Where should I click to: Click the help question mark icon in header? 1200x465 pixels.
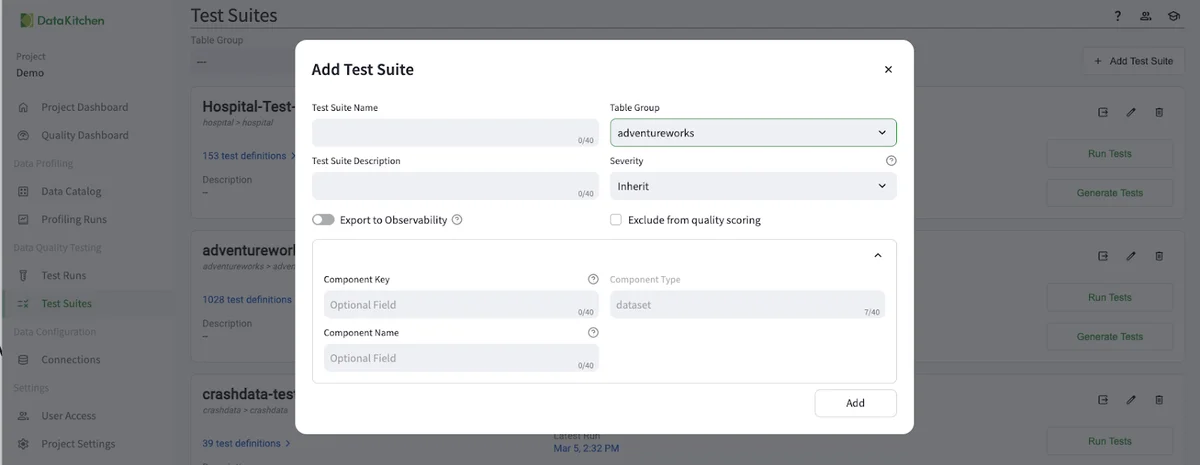click(1118, 17)
